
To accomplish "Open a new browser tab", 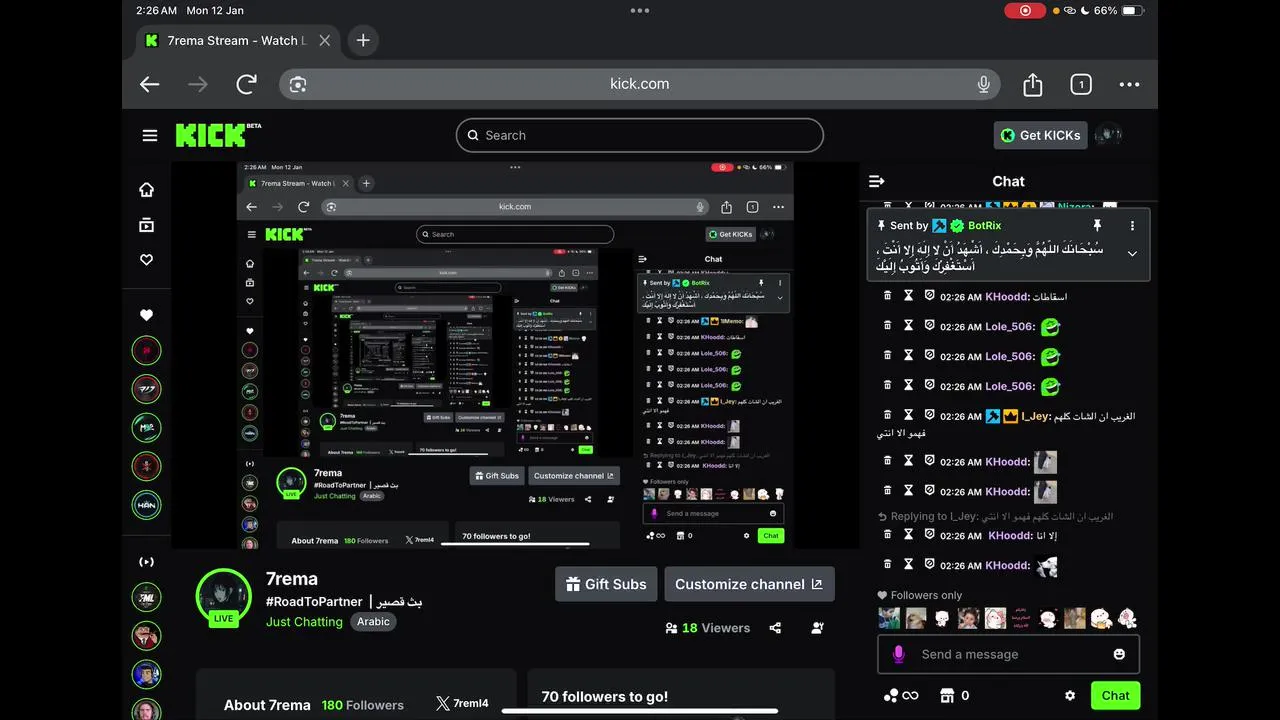I will (x=363, y=41).
